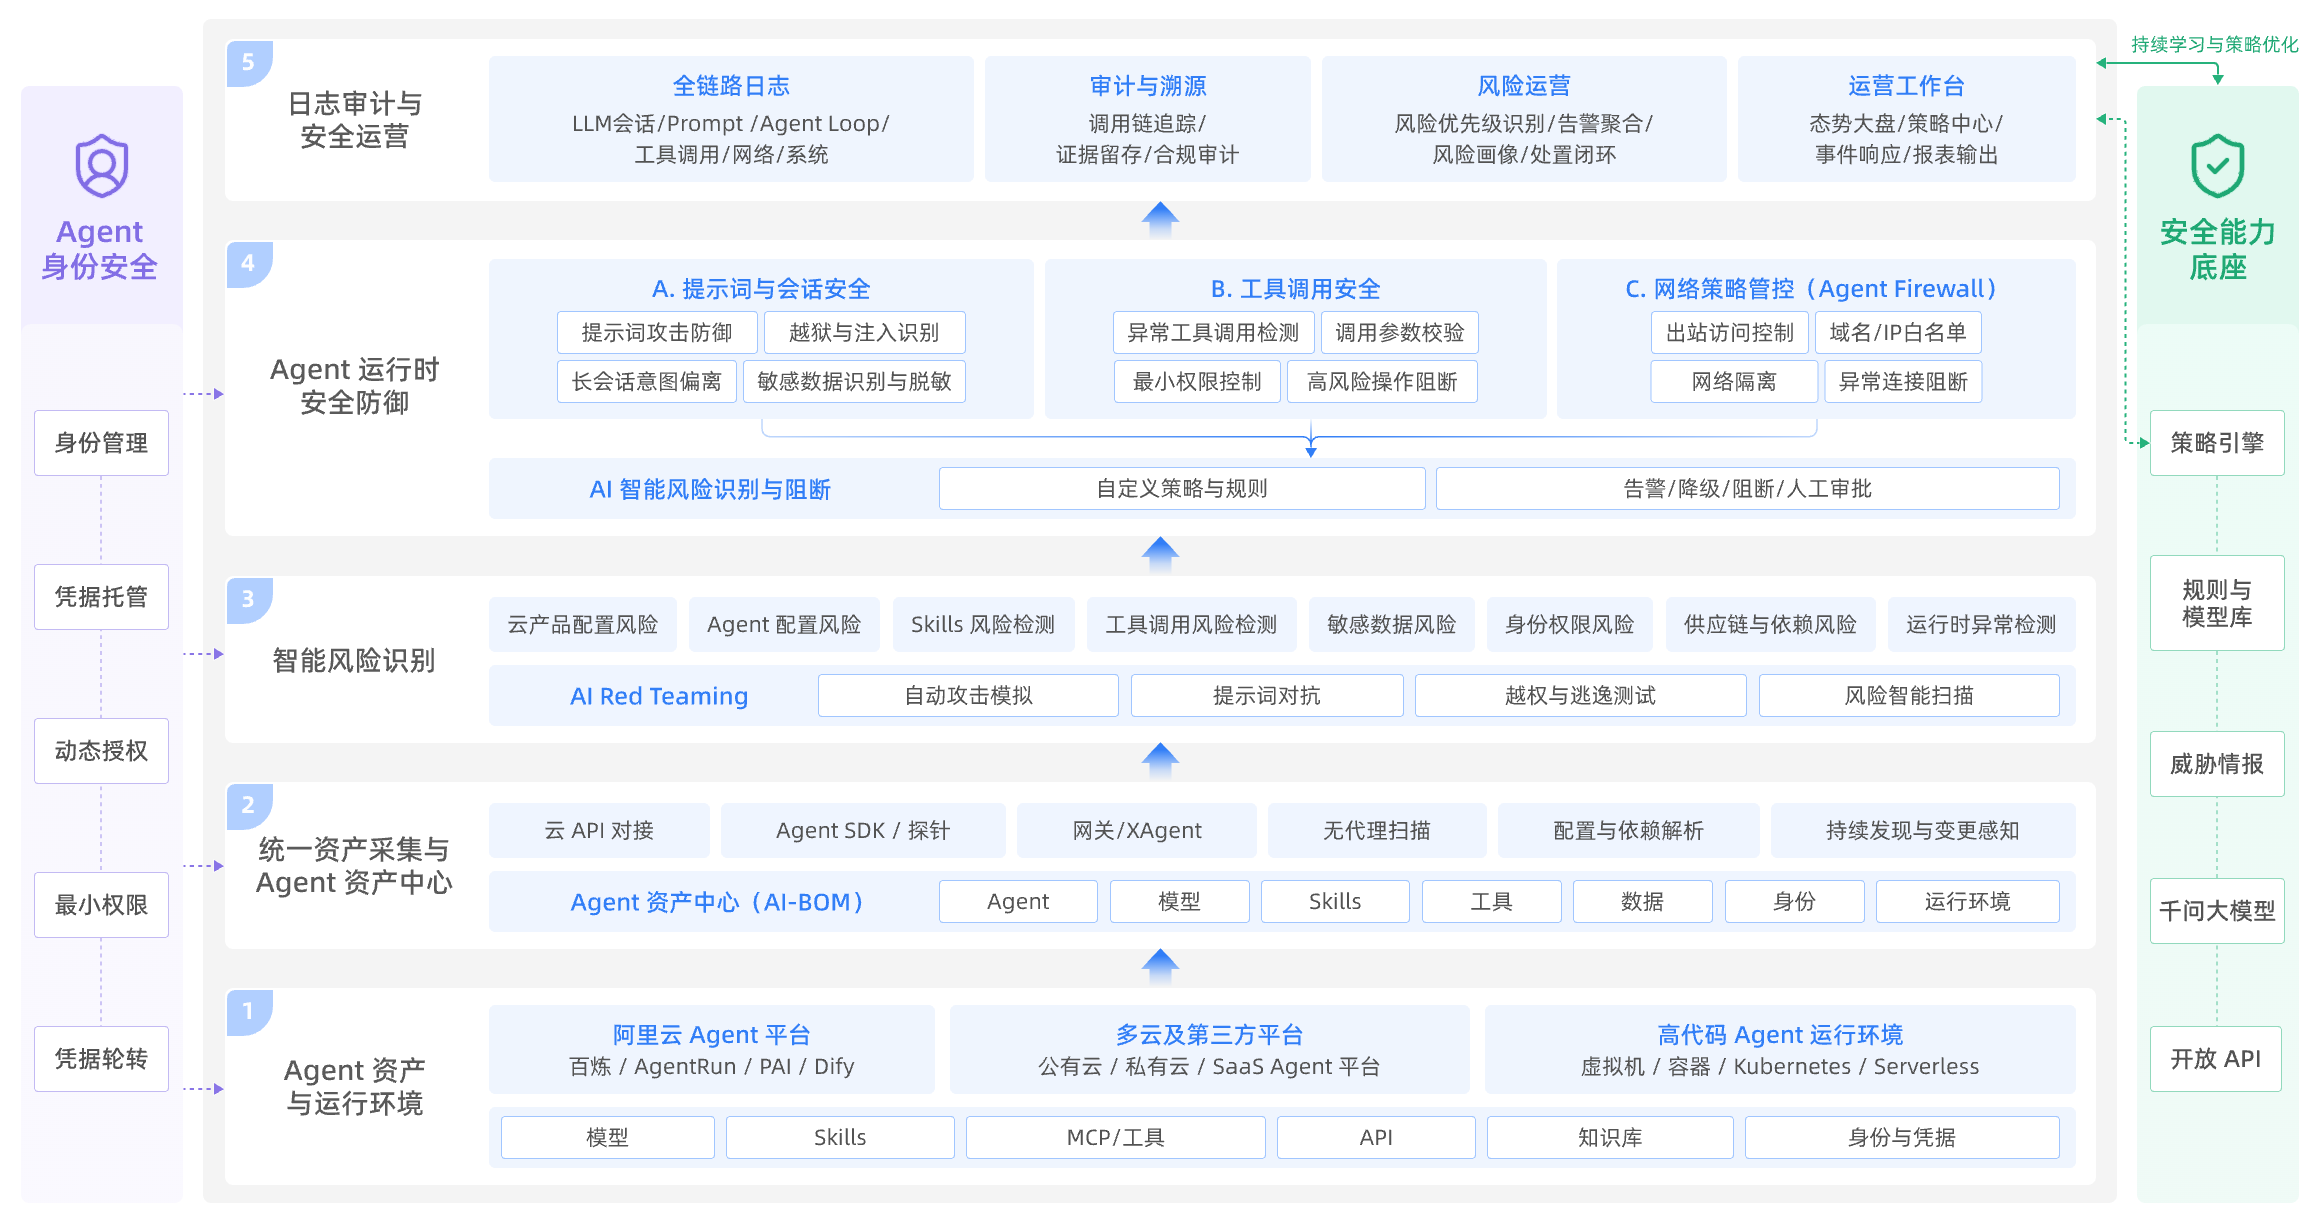Screen dimensions: 2320x1224
Task: Click the 审计与溯源 card
Action: click(x=1148, y=119)
